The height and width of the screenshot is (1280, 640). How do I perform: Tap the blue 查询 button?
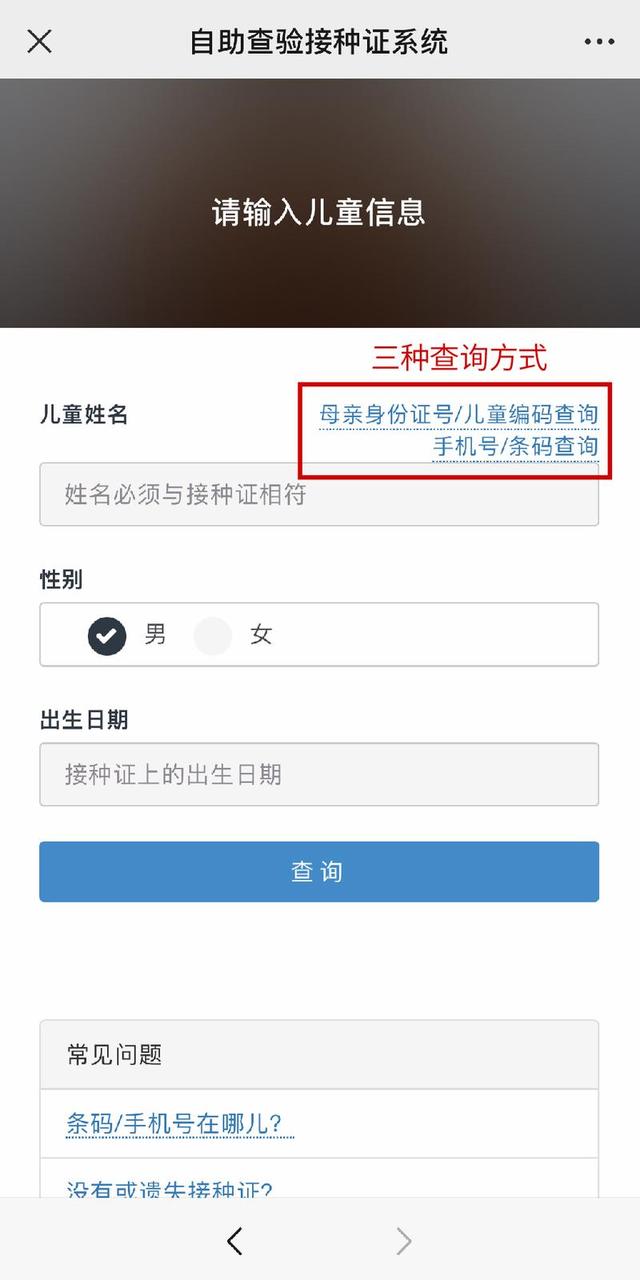click(319, 871)
